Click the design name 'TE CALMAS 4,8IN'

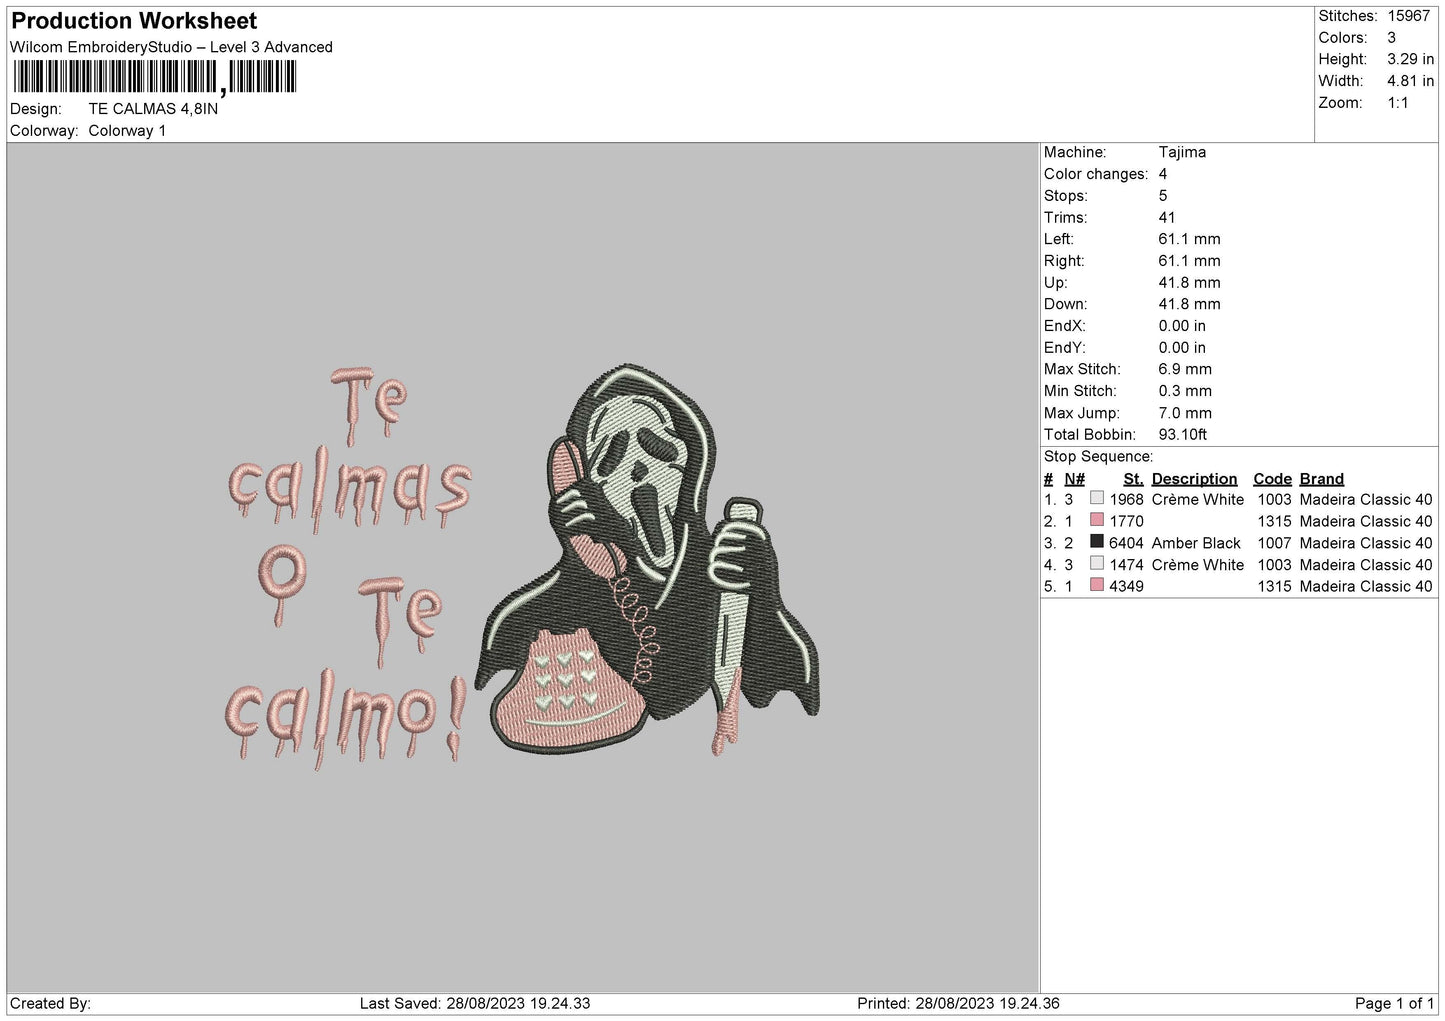click(153, 109)
